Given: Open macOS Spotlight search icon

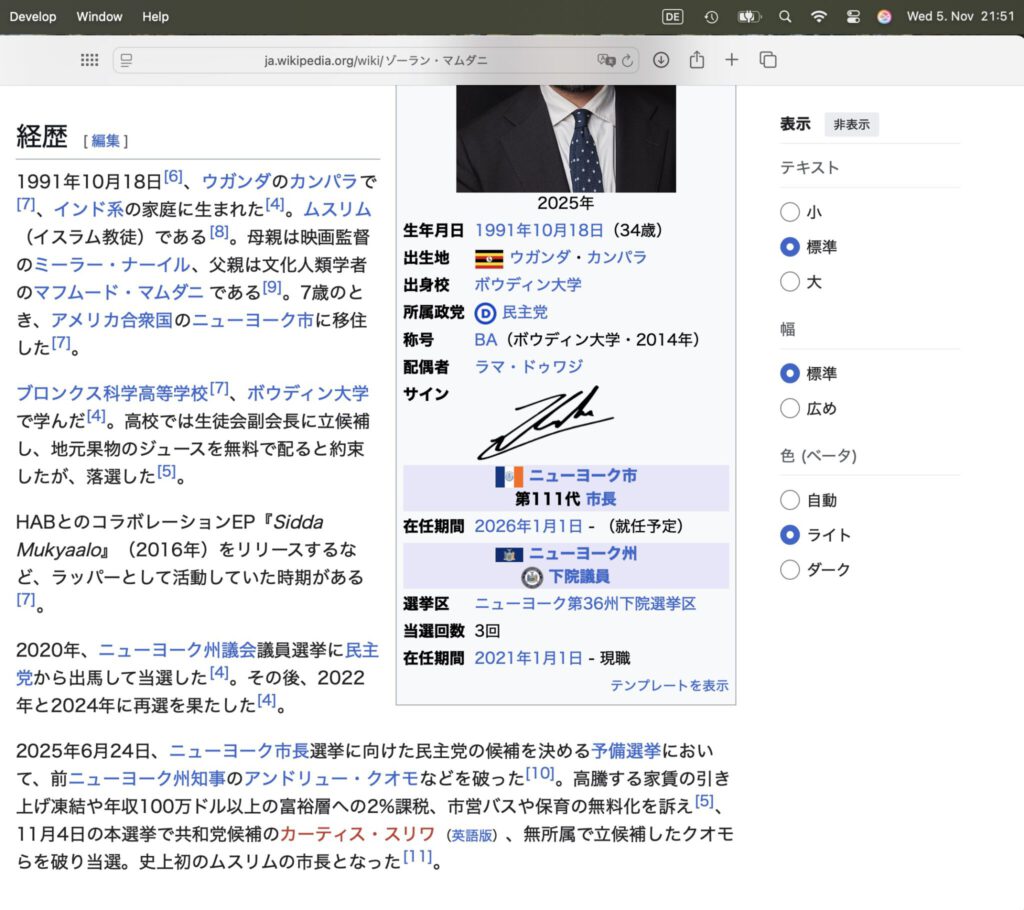Looking at the screenshot, I should pos(785,17).
